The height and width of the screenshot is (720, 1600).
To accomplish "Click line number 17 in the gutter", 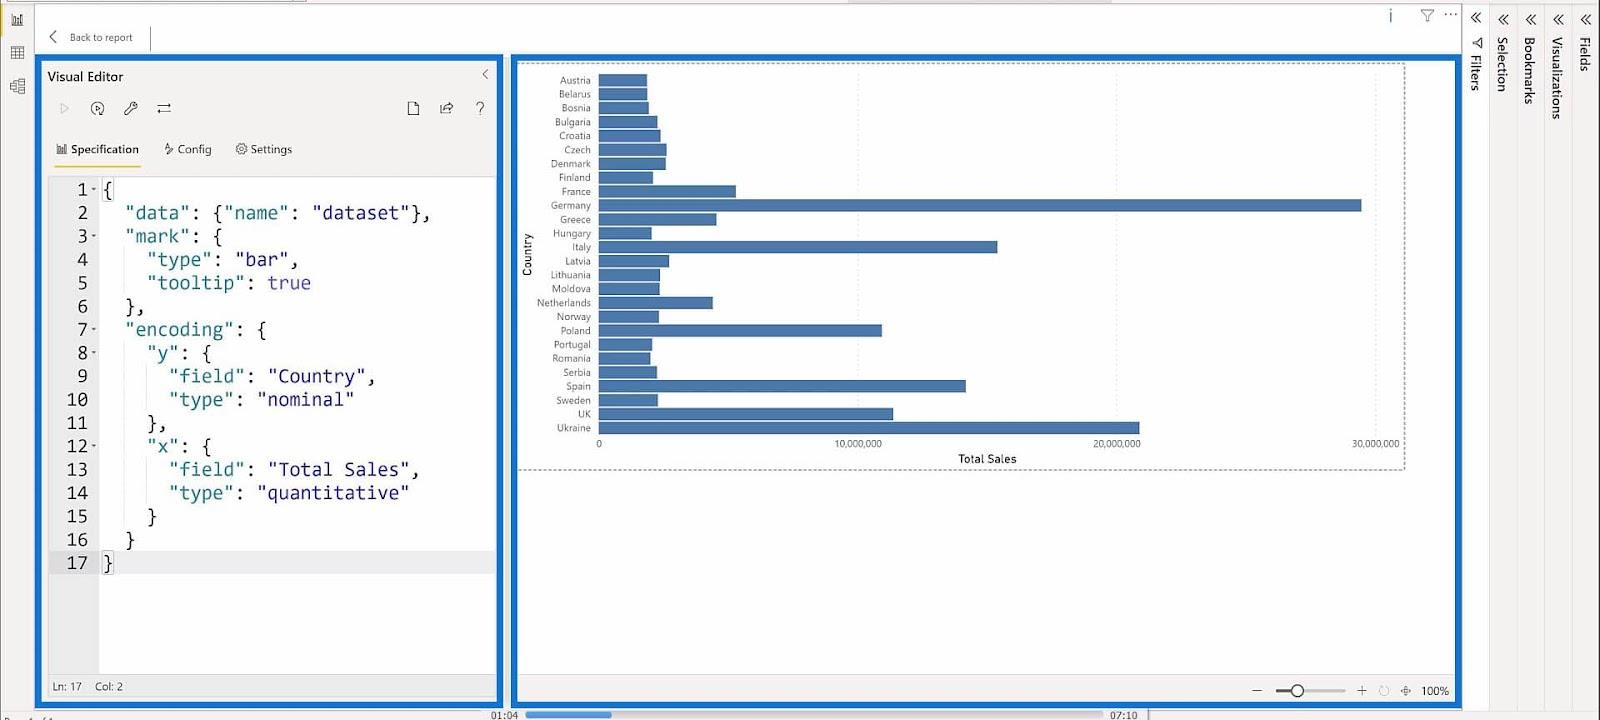I will pos(77,563).
